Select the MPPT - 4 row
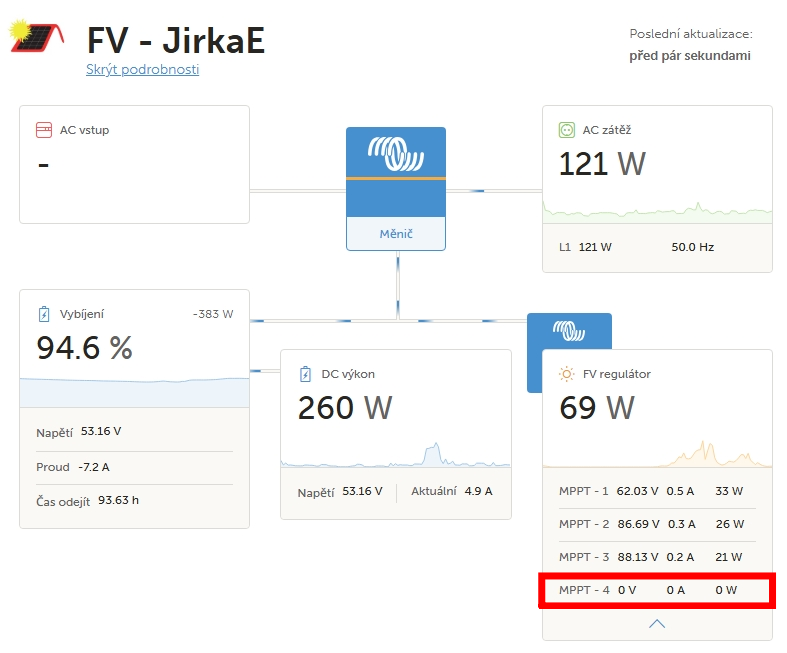787x653 pixels. pos(657,590)
